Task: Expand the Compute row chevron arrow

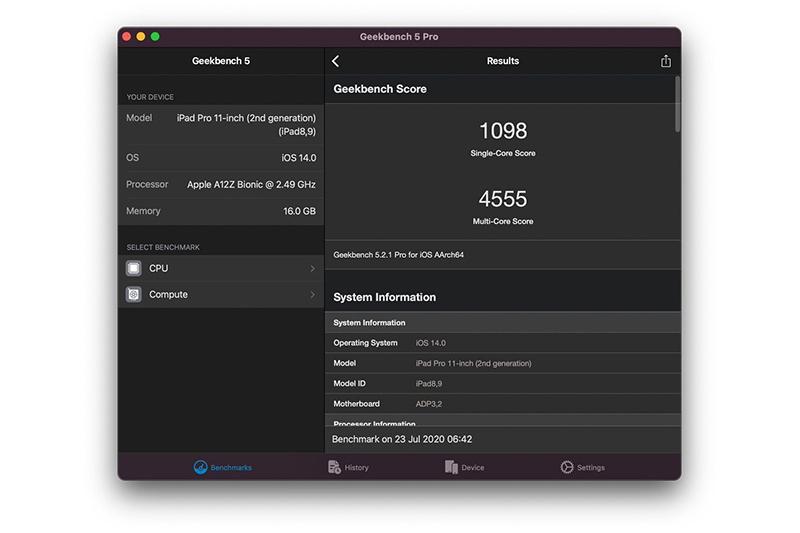Action: pos(312,295)
